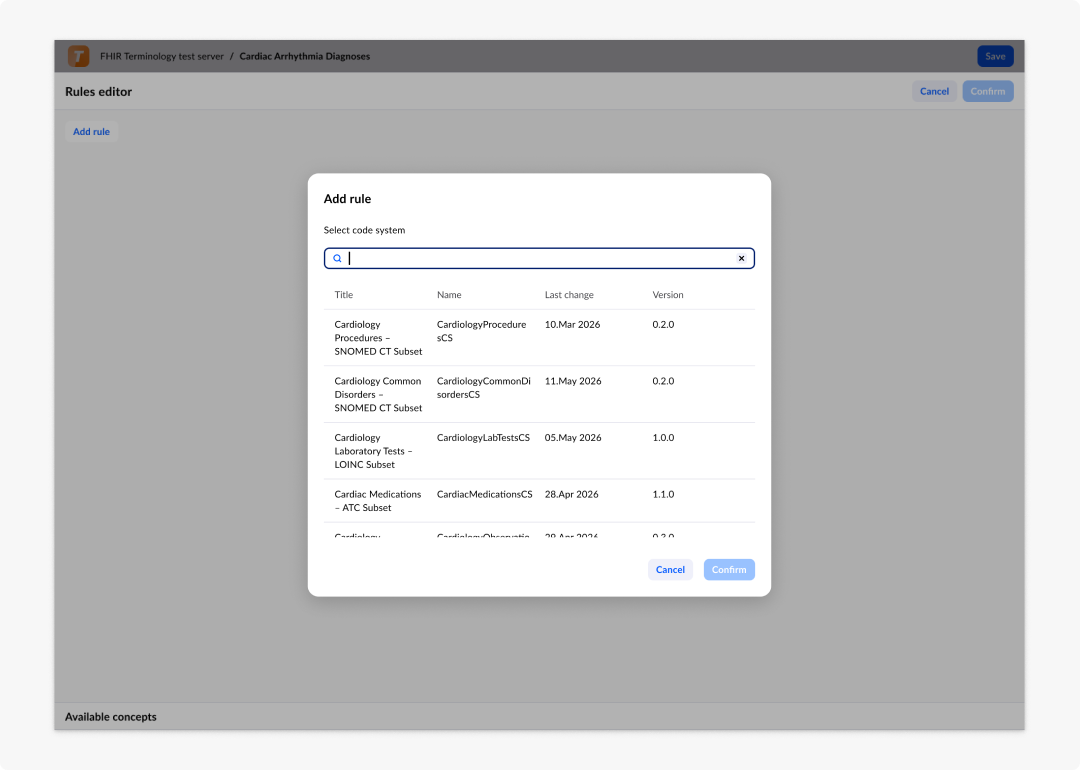Click version 1.0.0 cell
This screenshot has height=770, width=1080.
click(x=663, y=437)
